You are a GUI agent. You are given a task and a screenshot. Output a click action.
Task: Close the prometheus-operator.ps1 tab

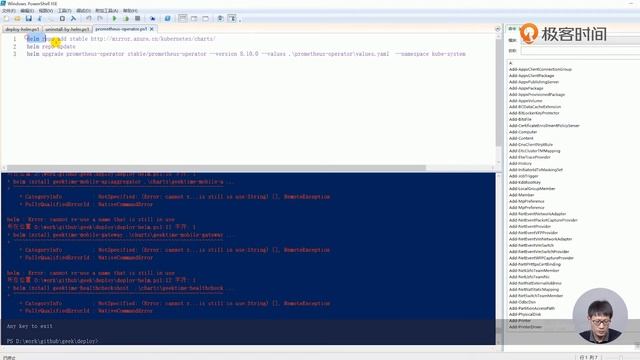[152, 29]
